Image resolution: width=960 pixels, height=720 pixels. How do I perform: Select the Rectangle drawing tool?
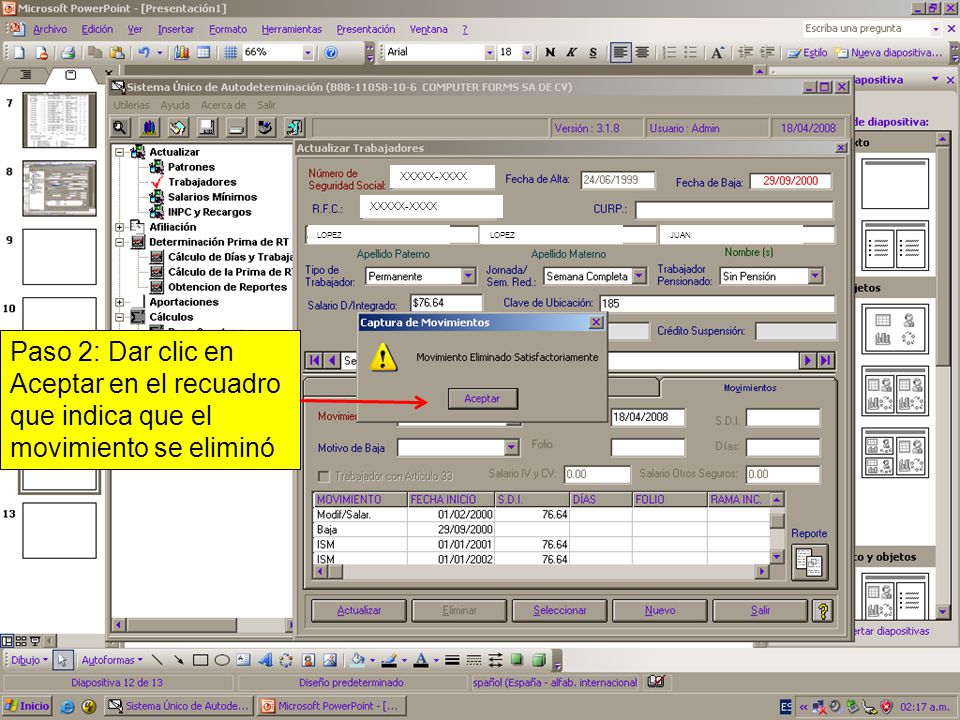coord(200,660)
